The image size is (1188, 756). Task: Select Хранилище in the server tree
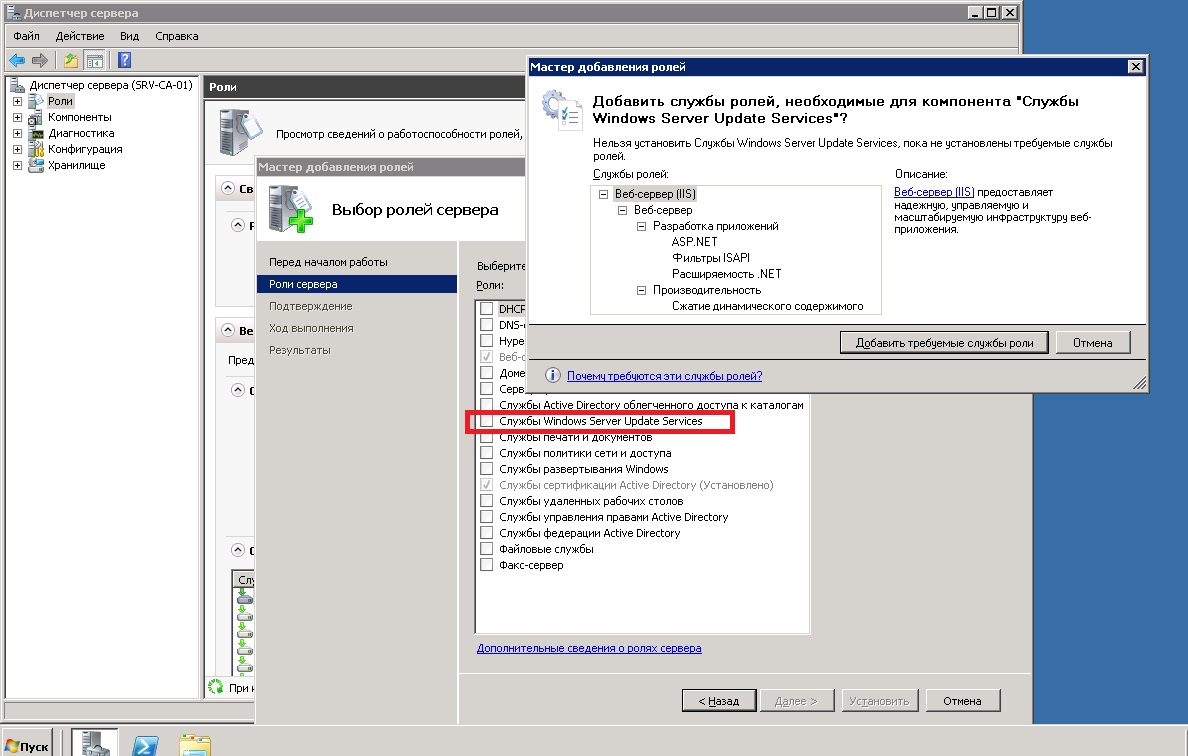[x=77, y=165]
